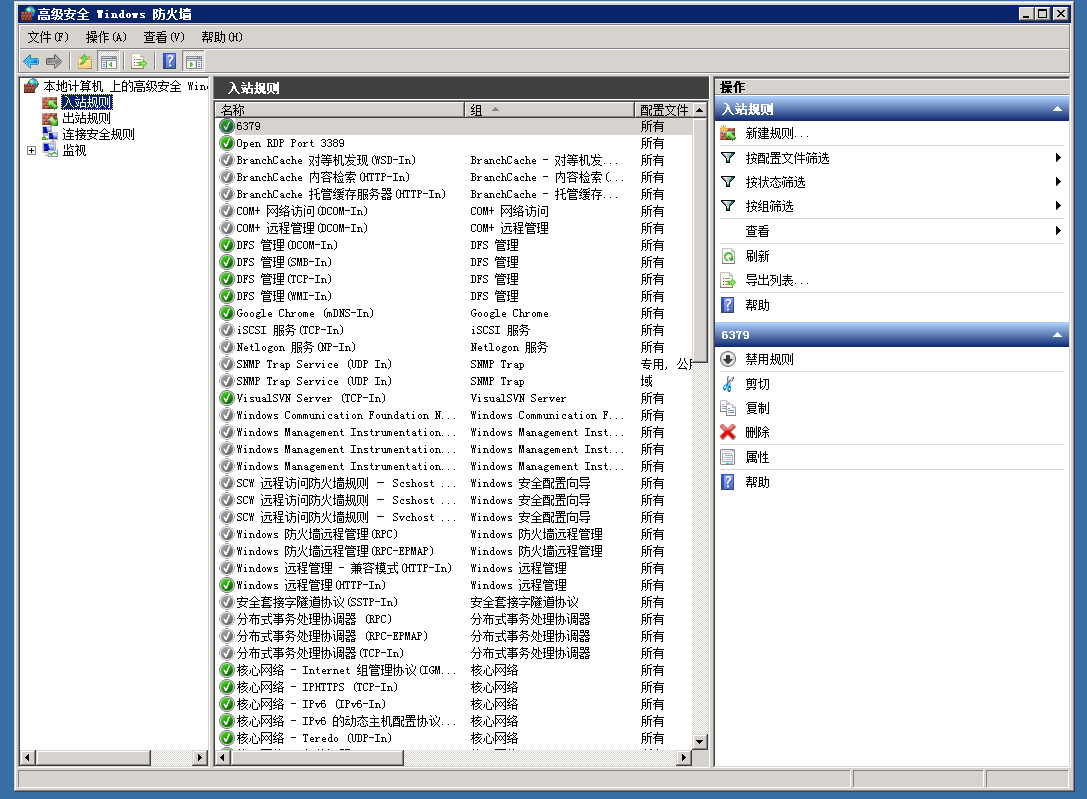Click the red 删除 X icon
Viewport: 1087px width, 799px height.
click(728, 432)
